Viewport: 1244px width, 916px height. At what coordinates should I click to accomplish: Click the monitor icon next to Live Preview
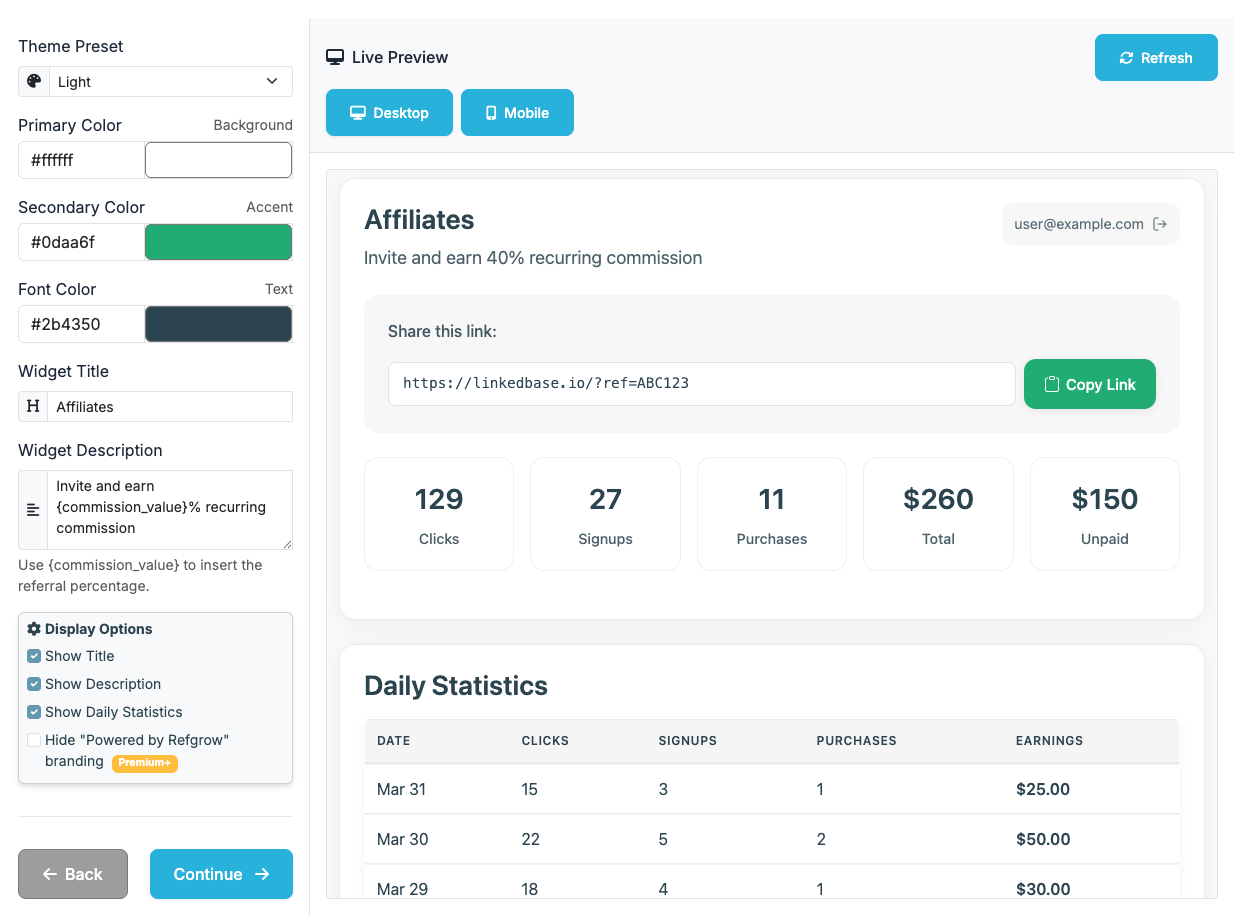click(334, 57)
